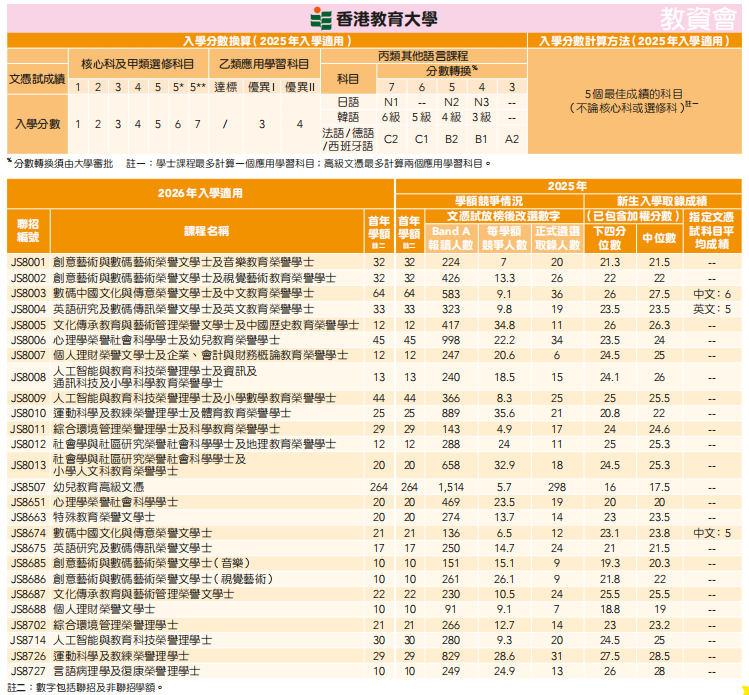Click the 新生入學取錄成績 column header
This screenshot has height=695, width=749.
pos(662,201)
